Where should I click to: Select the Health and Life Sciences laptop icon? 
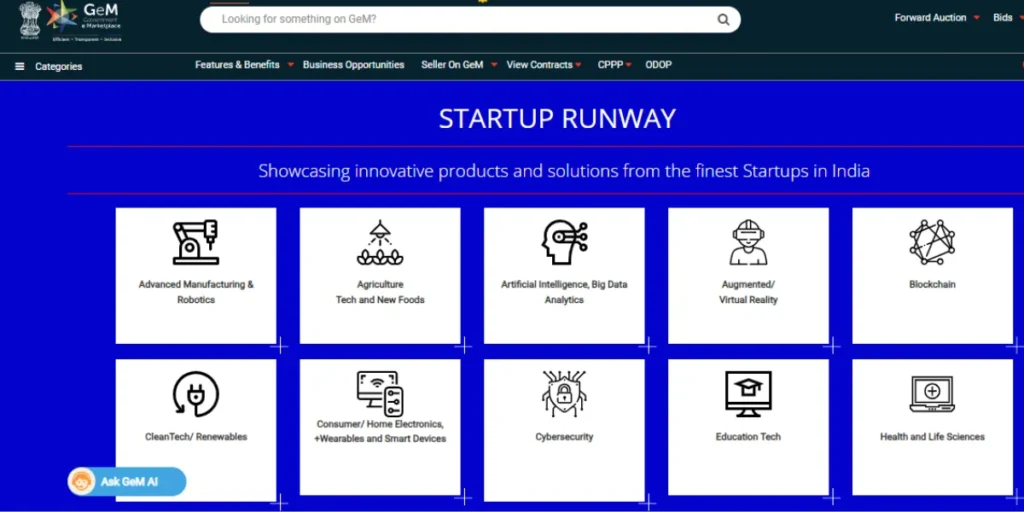click(x=933, y=394)
